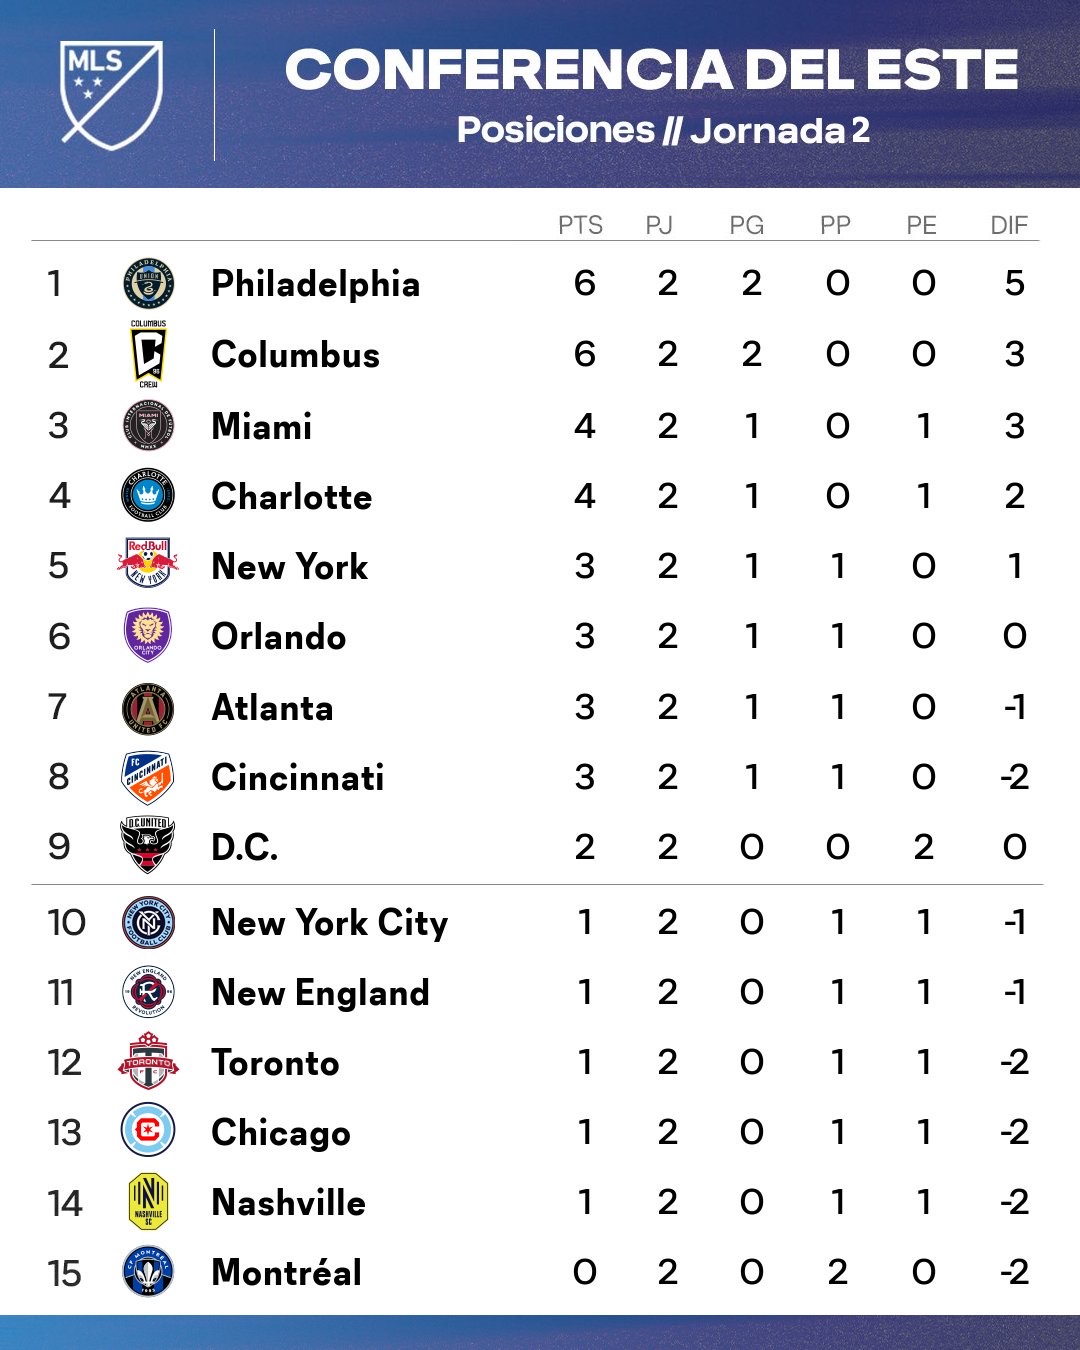Select the Philadelphia Union crest

point(148,283)
